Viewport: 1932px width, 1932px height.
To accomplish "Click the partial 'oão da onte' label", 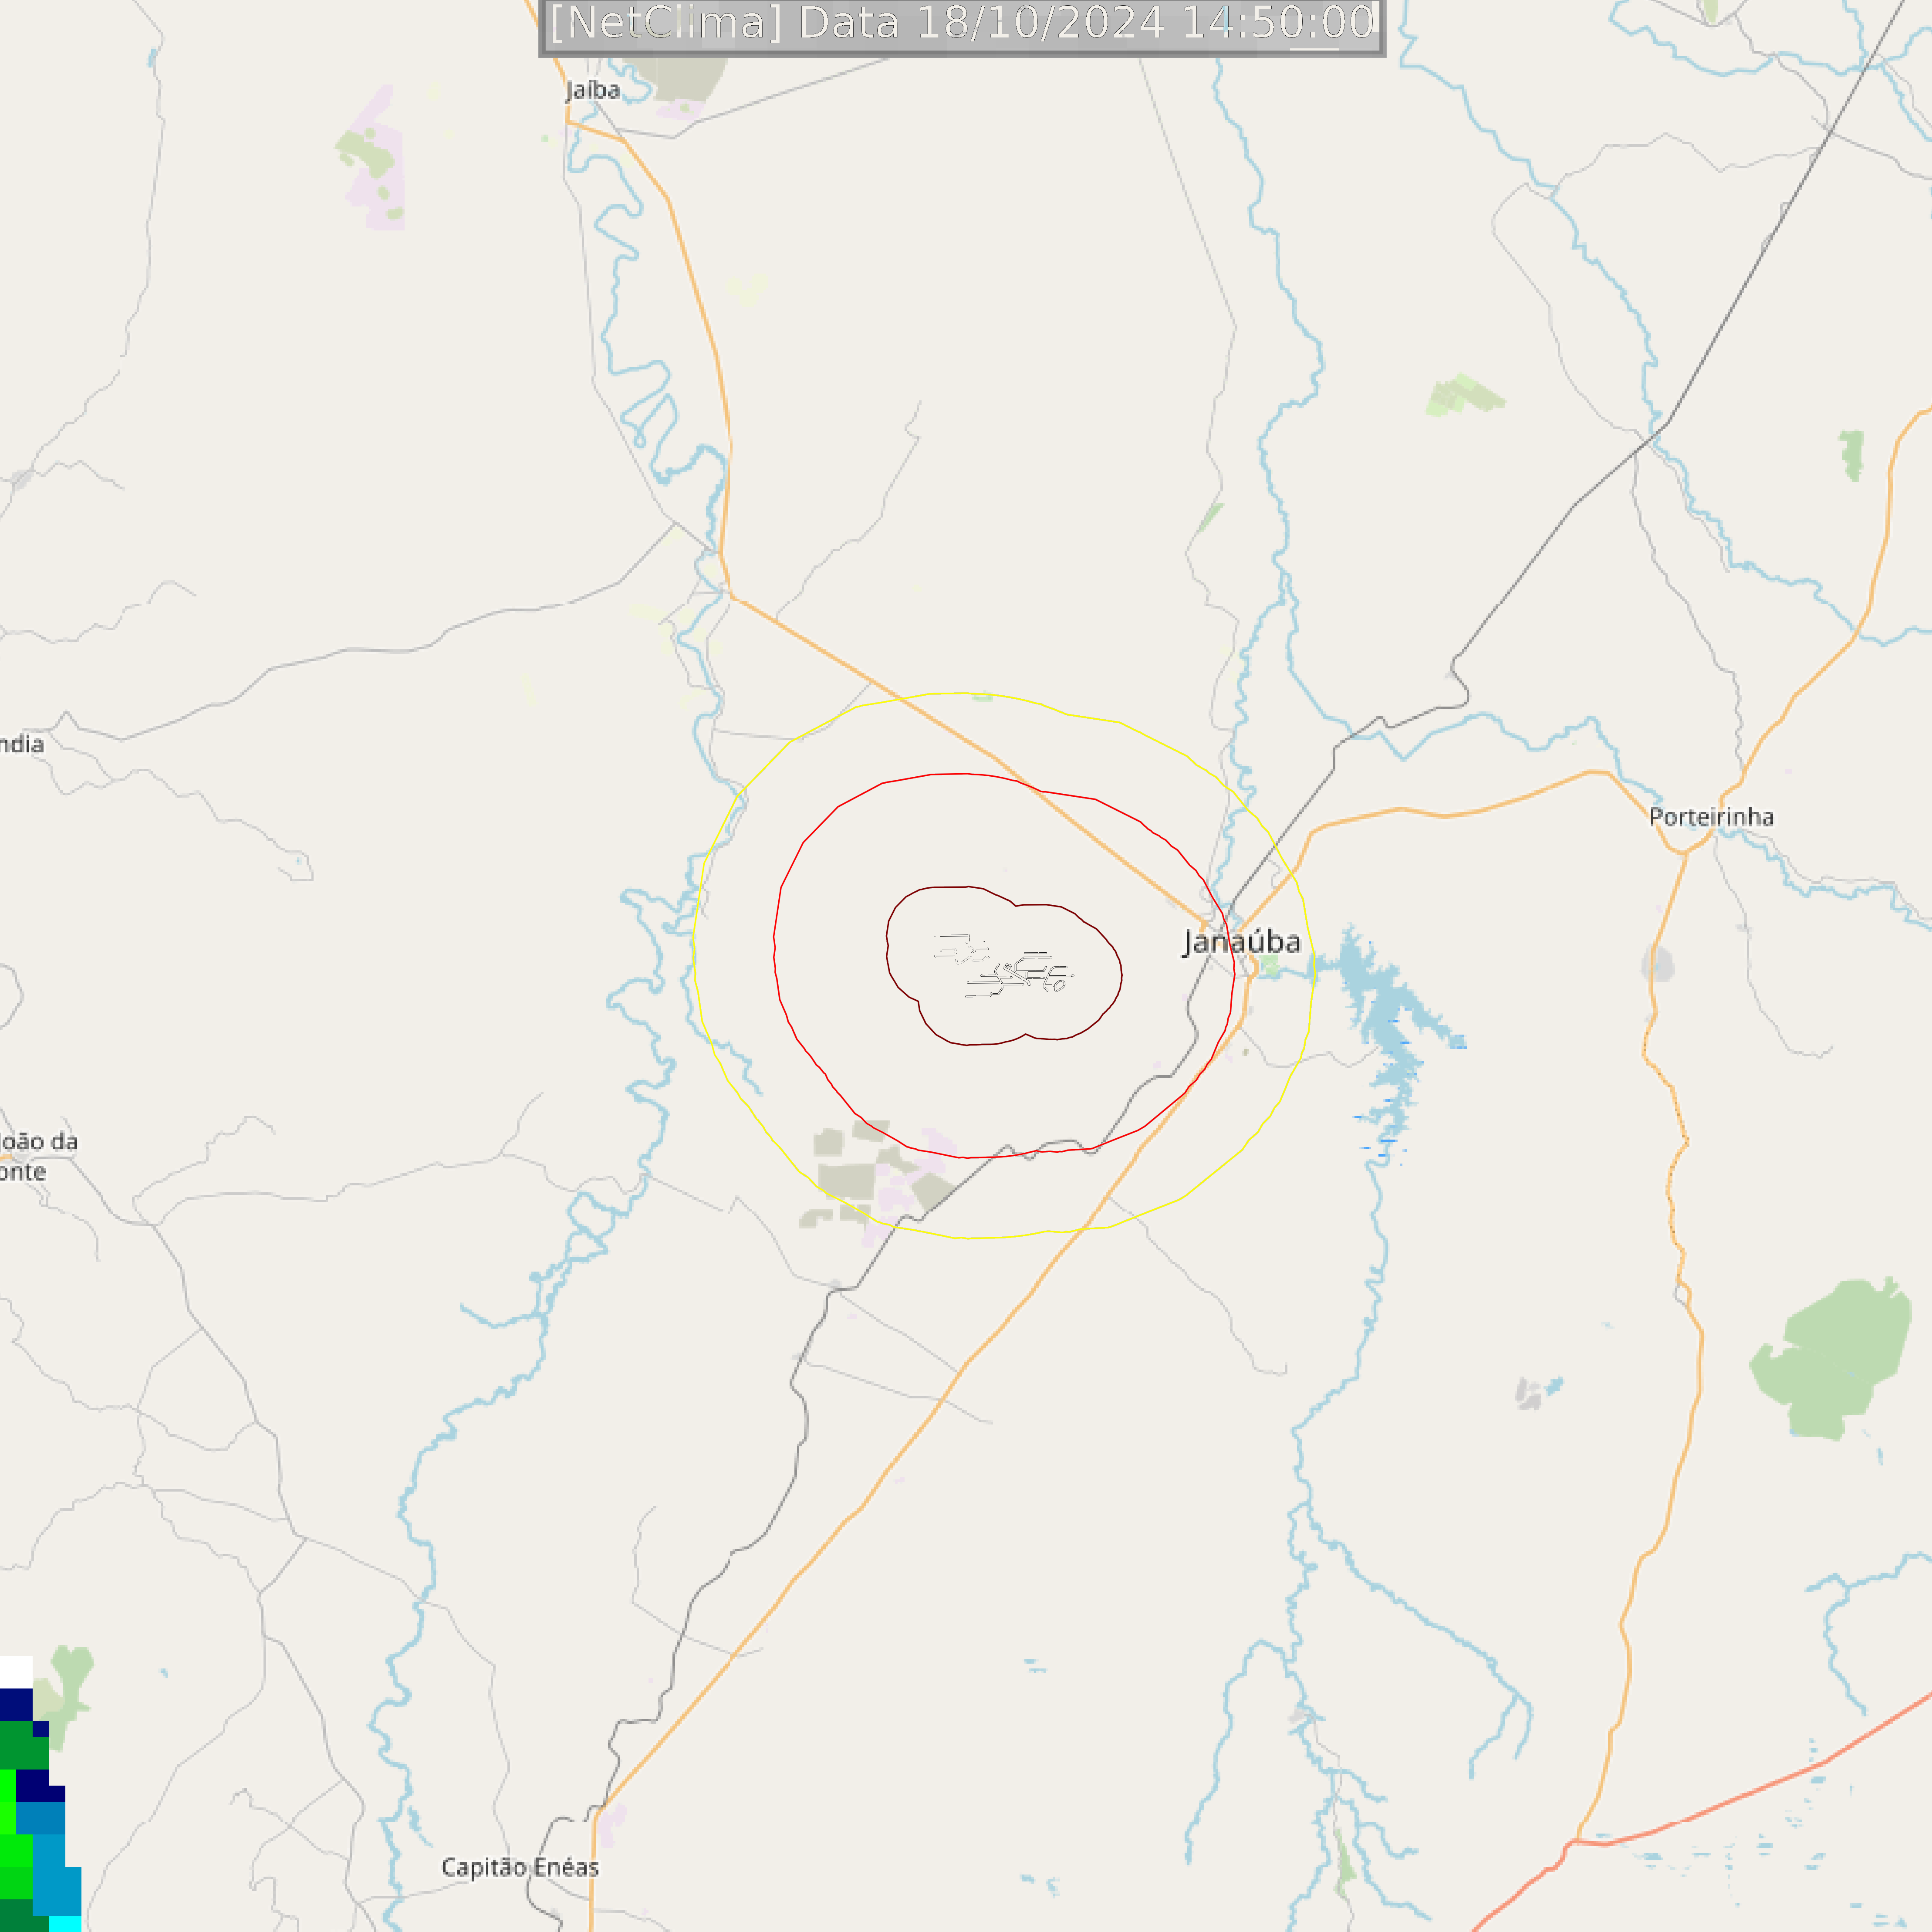I will point(38,1156).
